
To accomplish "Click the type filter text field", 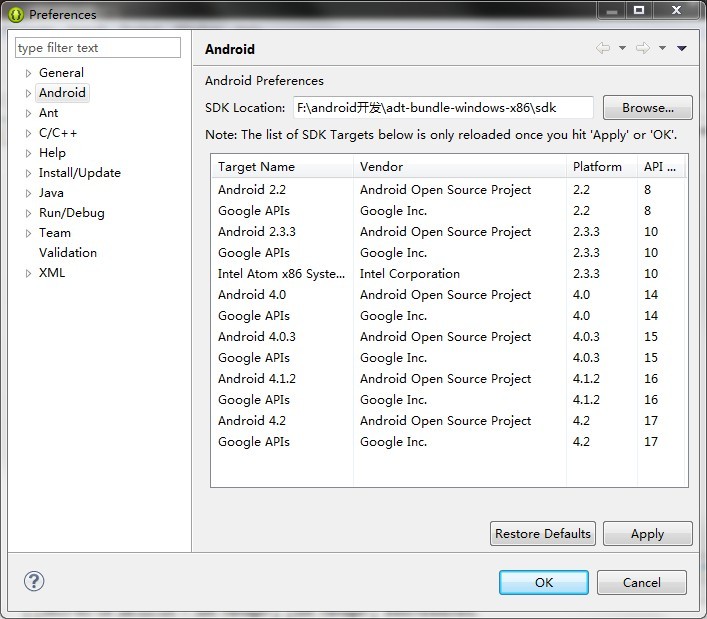I will tap(98, 47).
